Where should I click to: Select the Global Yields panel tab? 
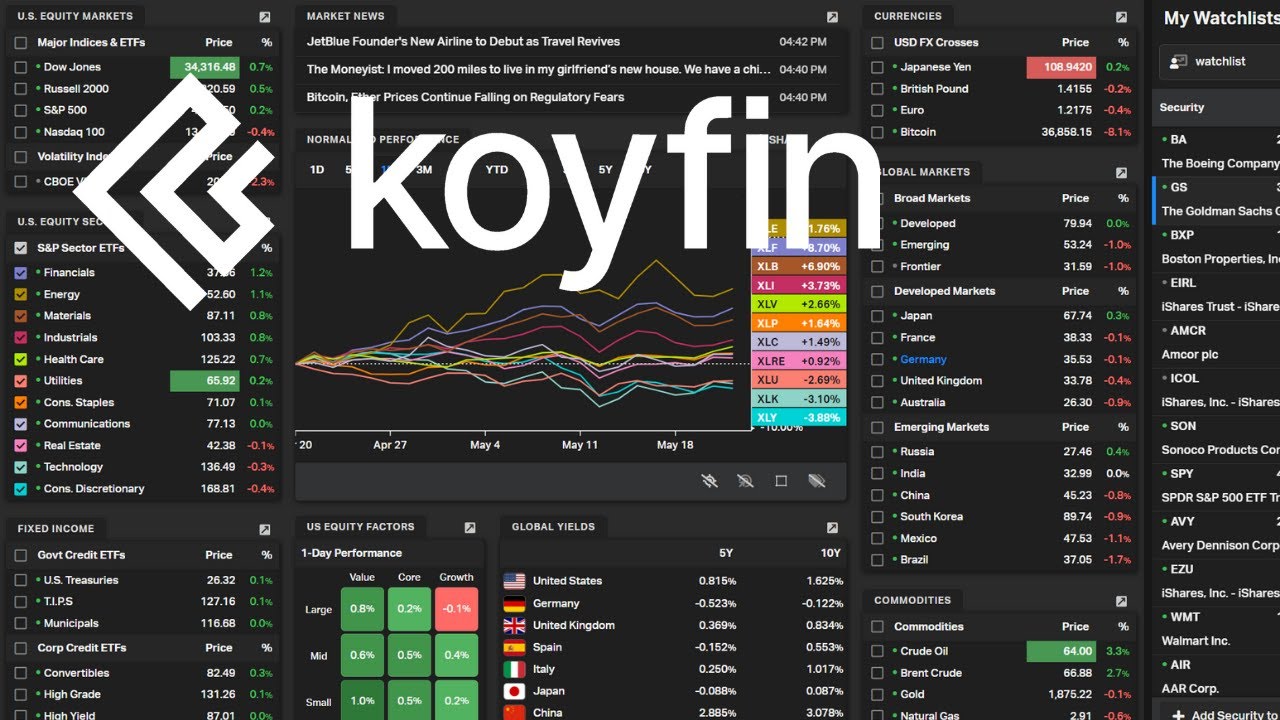pyautogui.click(x=553, y=527)
